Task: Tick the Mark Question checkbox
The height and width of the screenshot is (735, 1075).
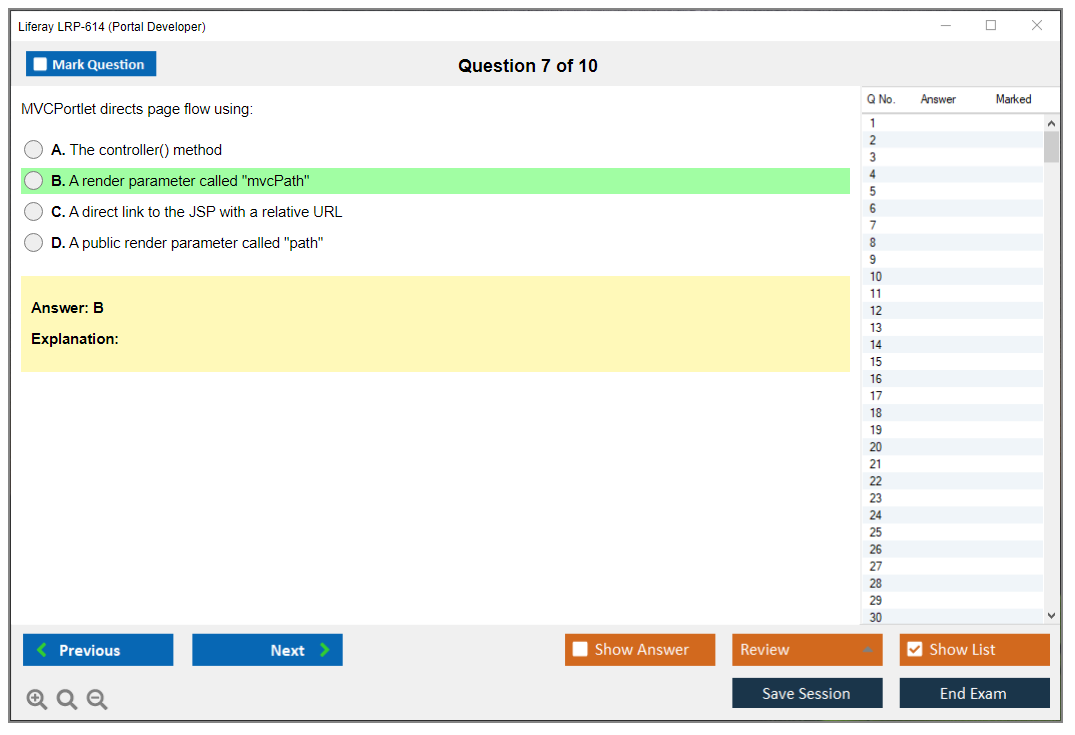Action: point(40,65)
